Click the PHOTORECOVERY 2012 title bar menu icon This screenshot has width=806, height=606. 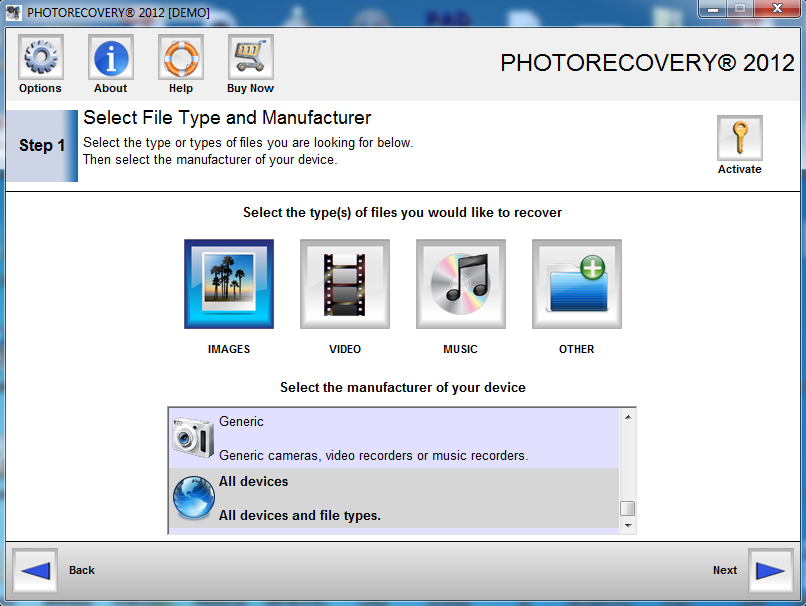[15, 12]
